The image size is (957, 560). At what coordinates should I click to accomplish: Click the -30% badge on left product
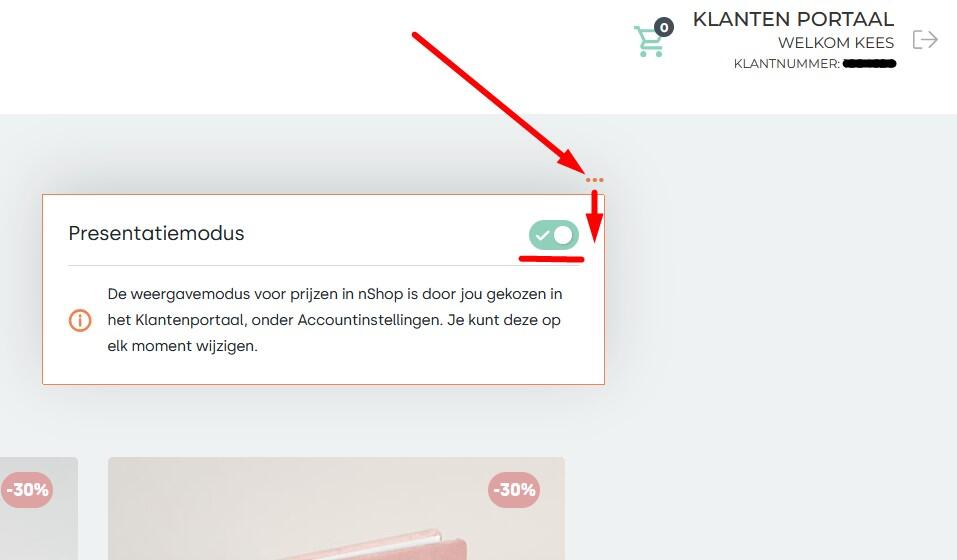coord(26,490)
